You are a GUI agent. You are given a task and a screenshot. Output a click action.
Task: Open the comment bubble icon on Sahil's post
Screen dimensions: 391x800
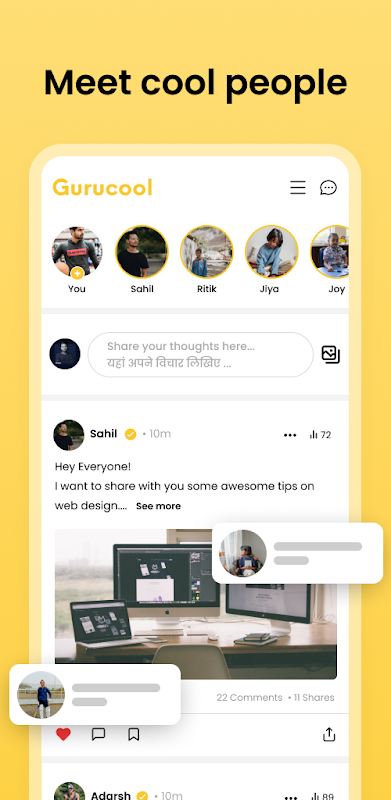[x=98, y=734]
